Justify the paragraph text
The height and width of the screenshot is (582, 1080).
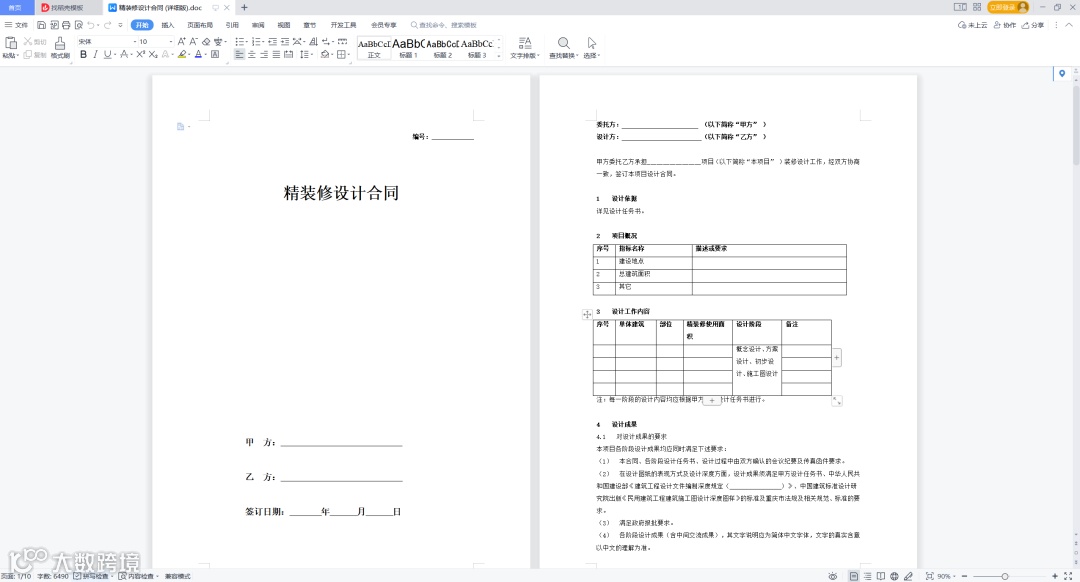pyautogui.click(x=276, y=54)
